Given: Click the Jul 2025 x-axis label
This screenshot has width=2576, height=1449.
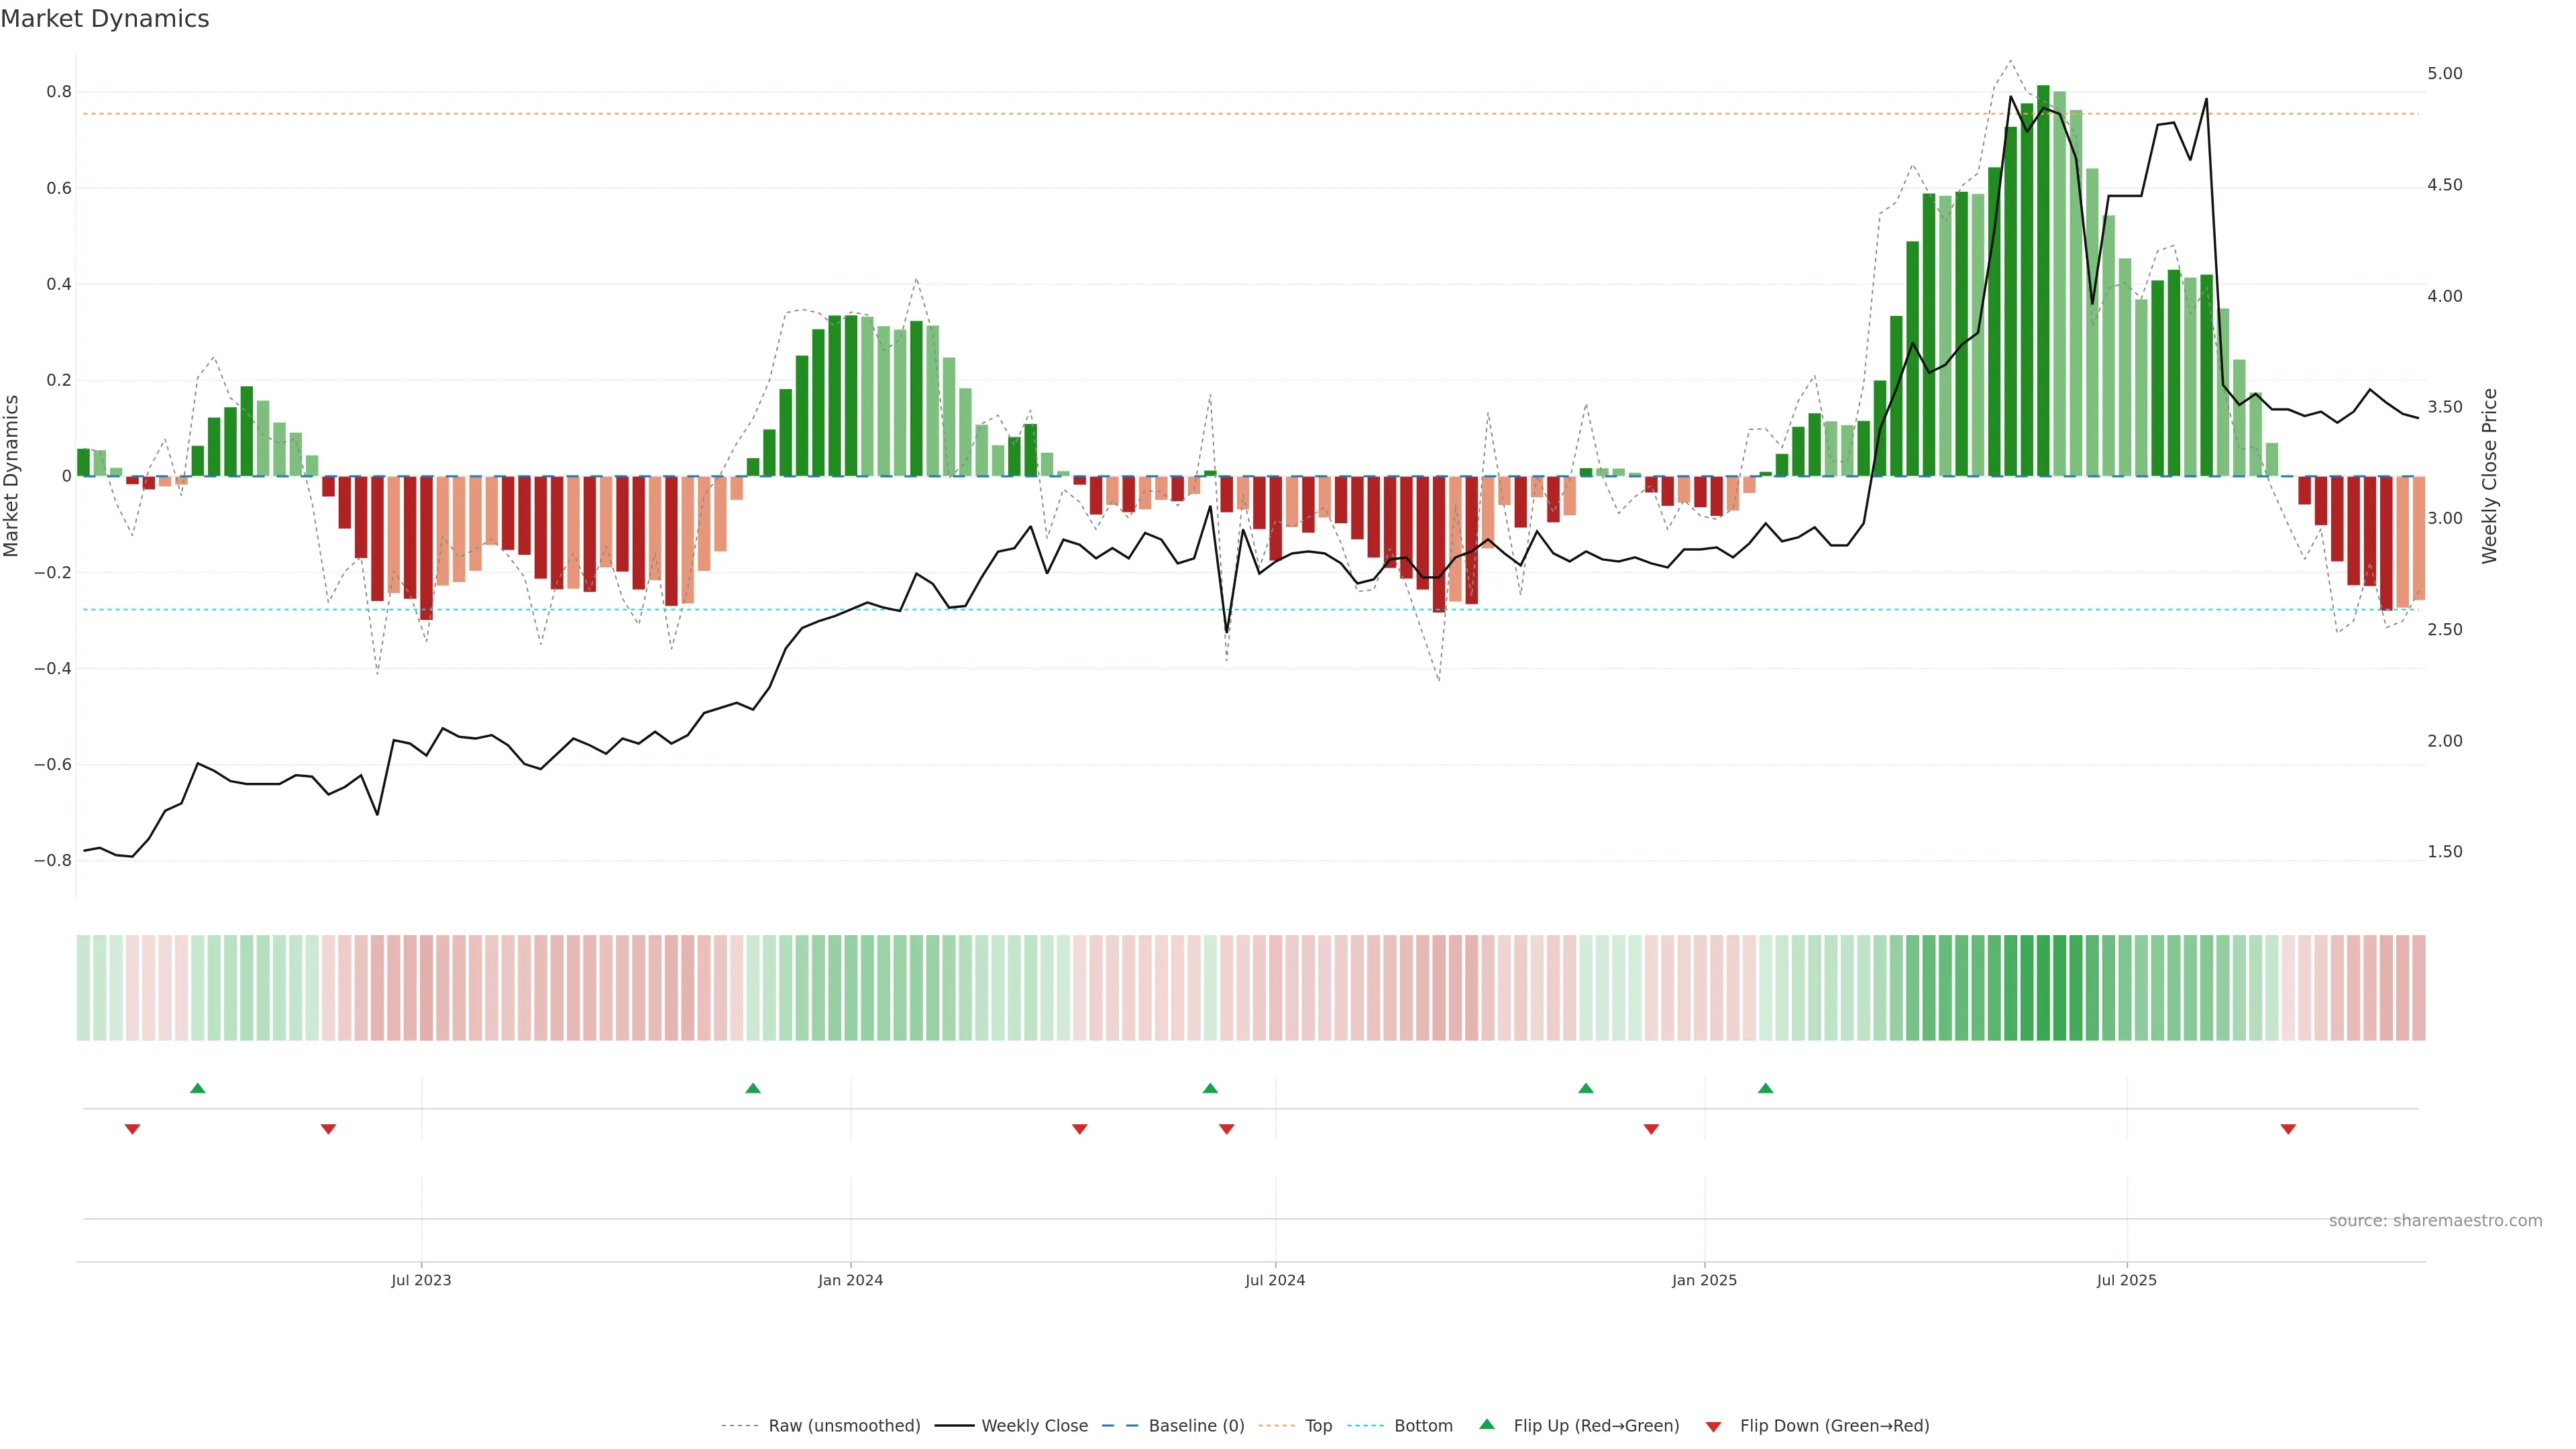Looking at the screenshot, I should pyautogui.click(x=2126, y=1280).
